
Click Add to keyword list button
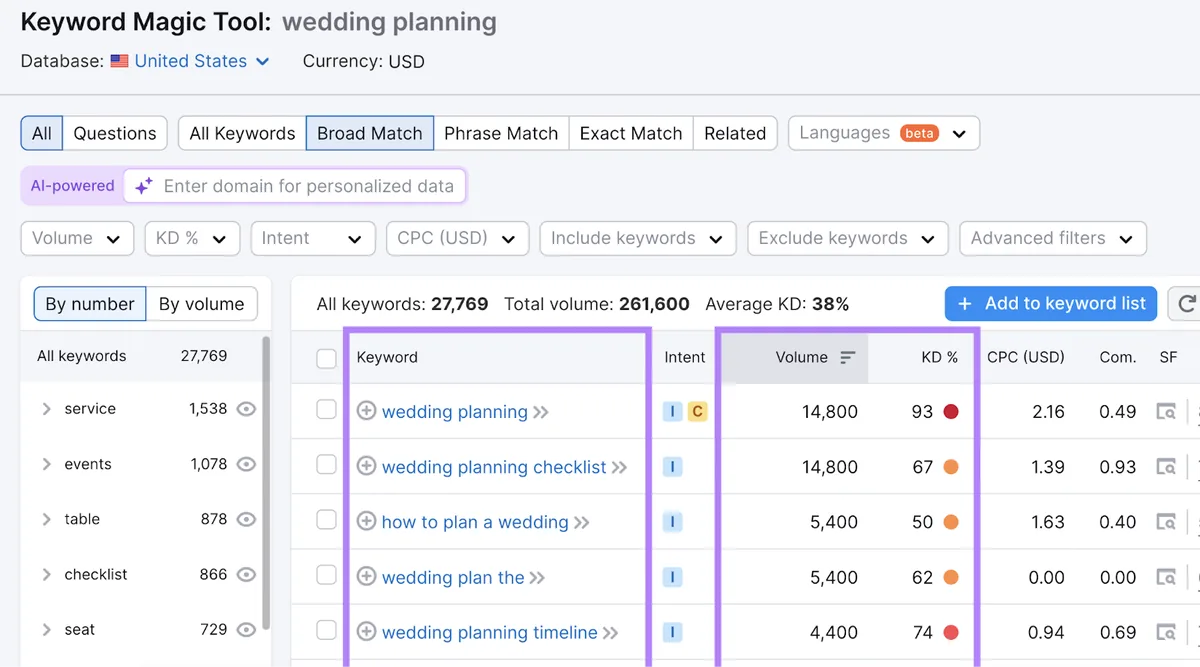1051,304
